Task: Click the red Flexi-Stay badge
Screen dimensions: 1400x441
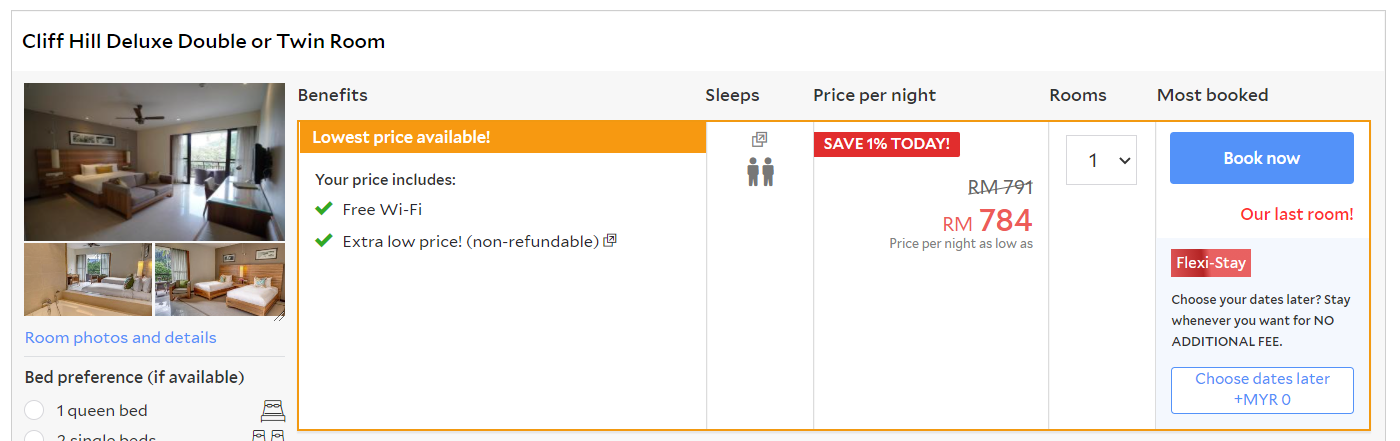Action: 1211,263
